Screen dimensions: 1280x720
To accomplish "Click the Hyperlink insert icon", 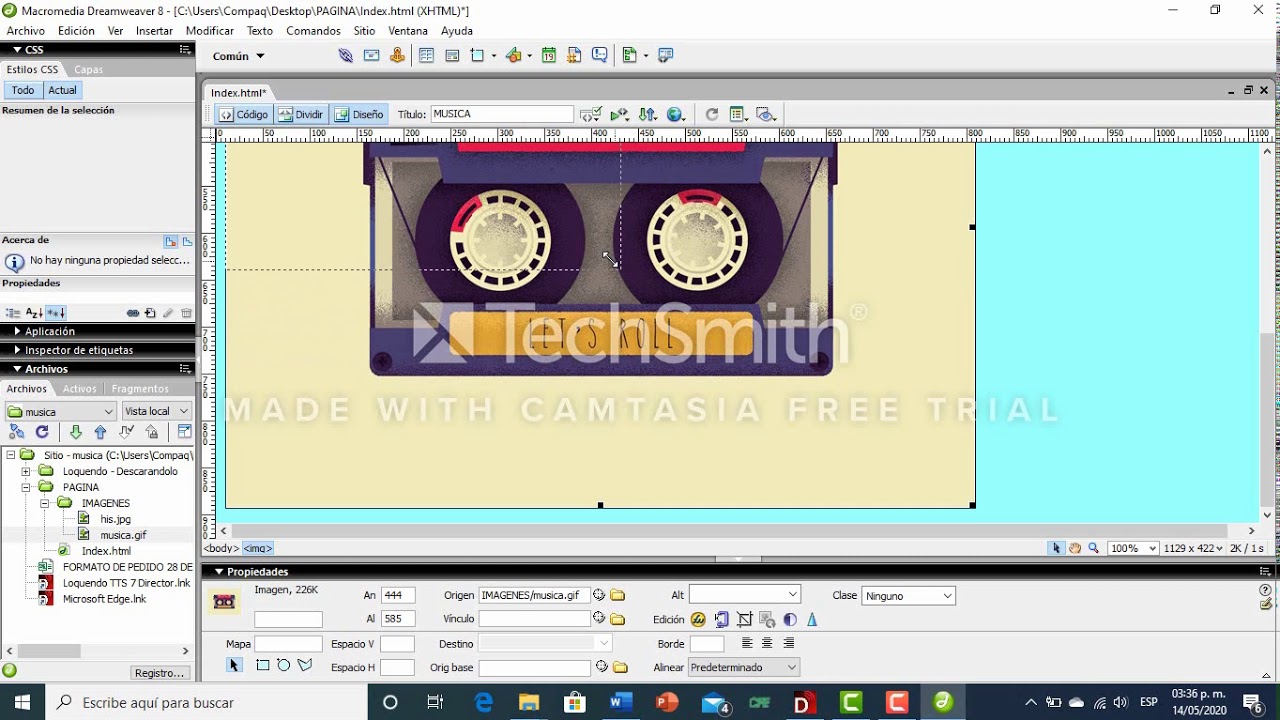I will 346,56.
